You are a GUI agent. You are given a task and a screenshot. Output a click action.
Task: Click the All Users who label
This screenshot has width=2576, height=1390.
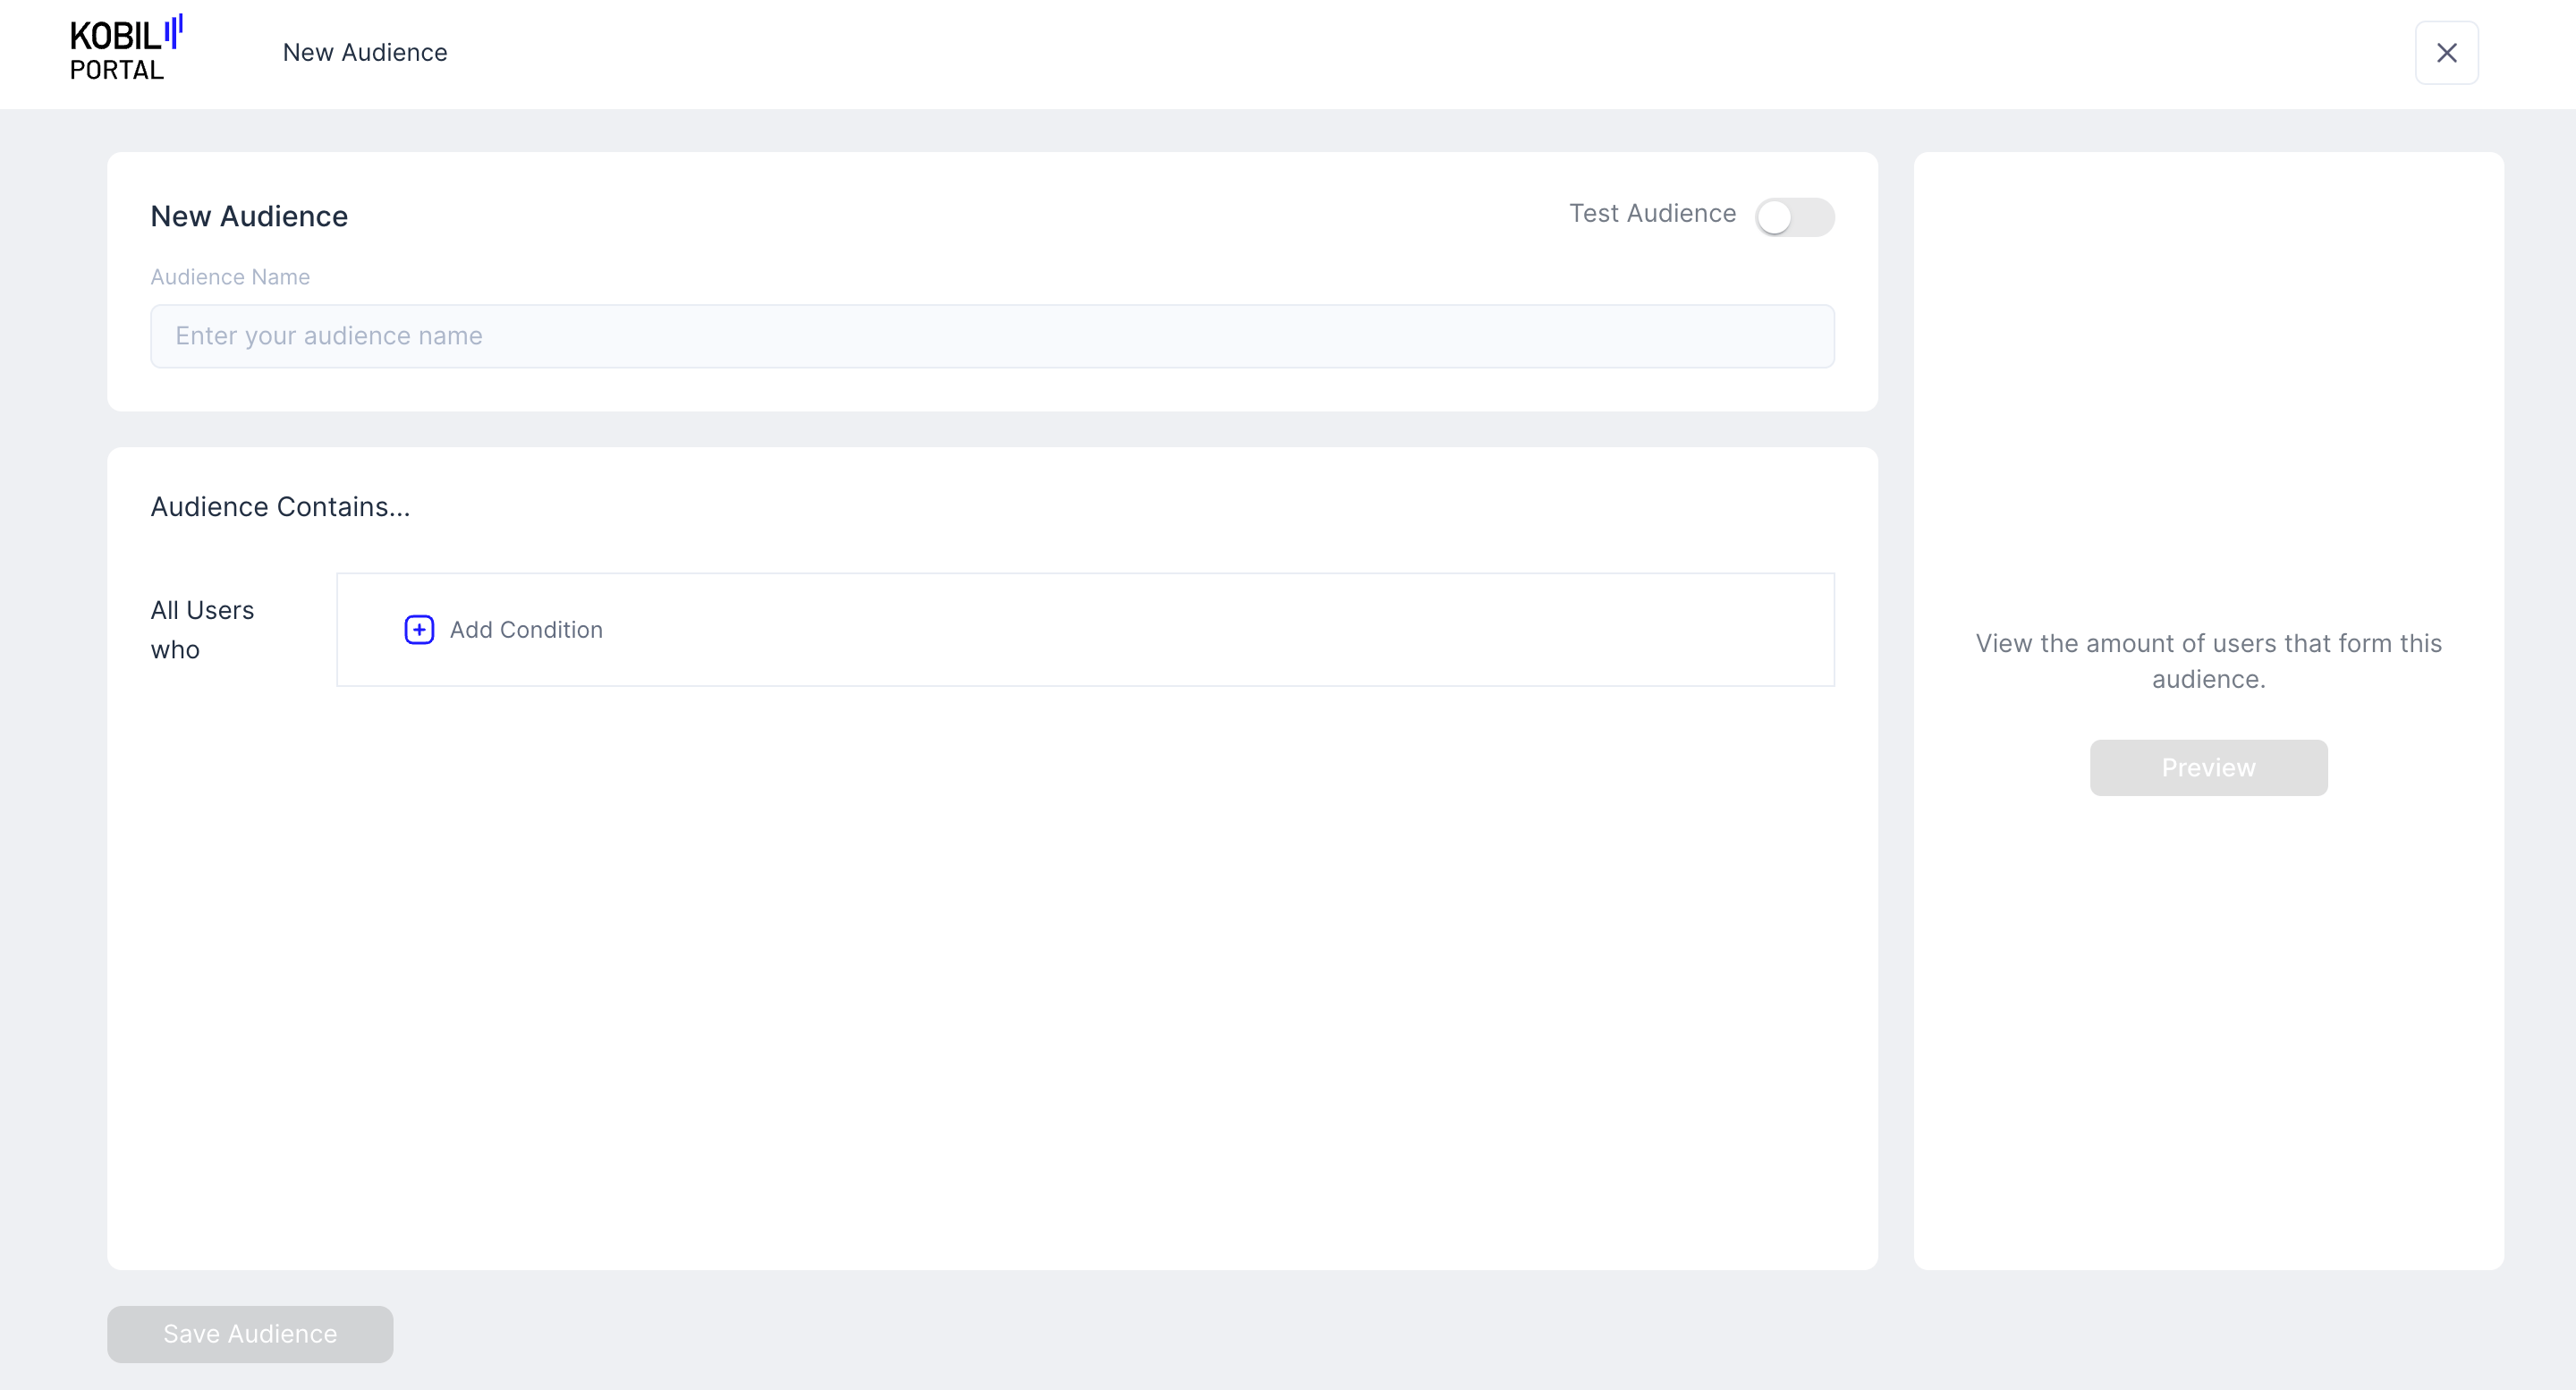tap(202, 629)
